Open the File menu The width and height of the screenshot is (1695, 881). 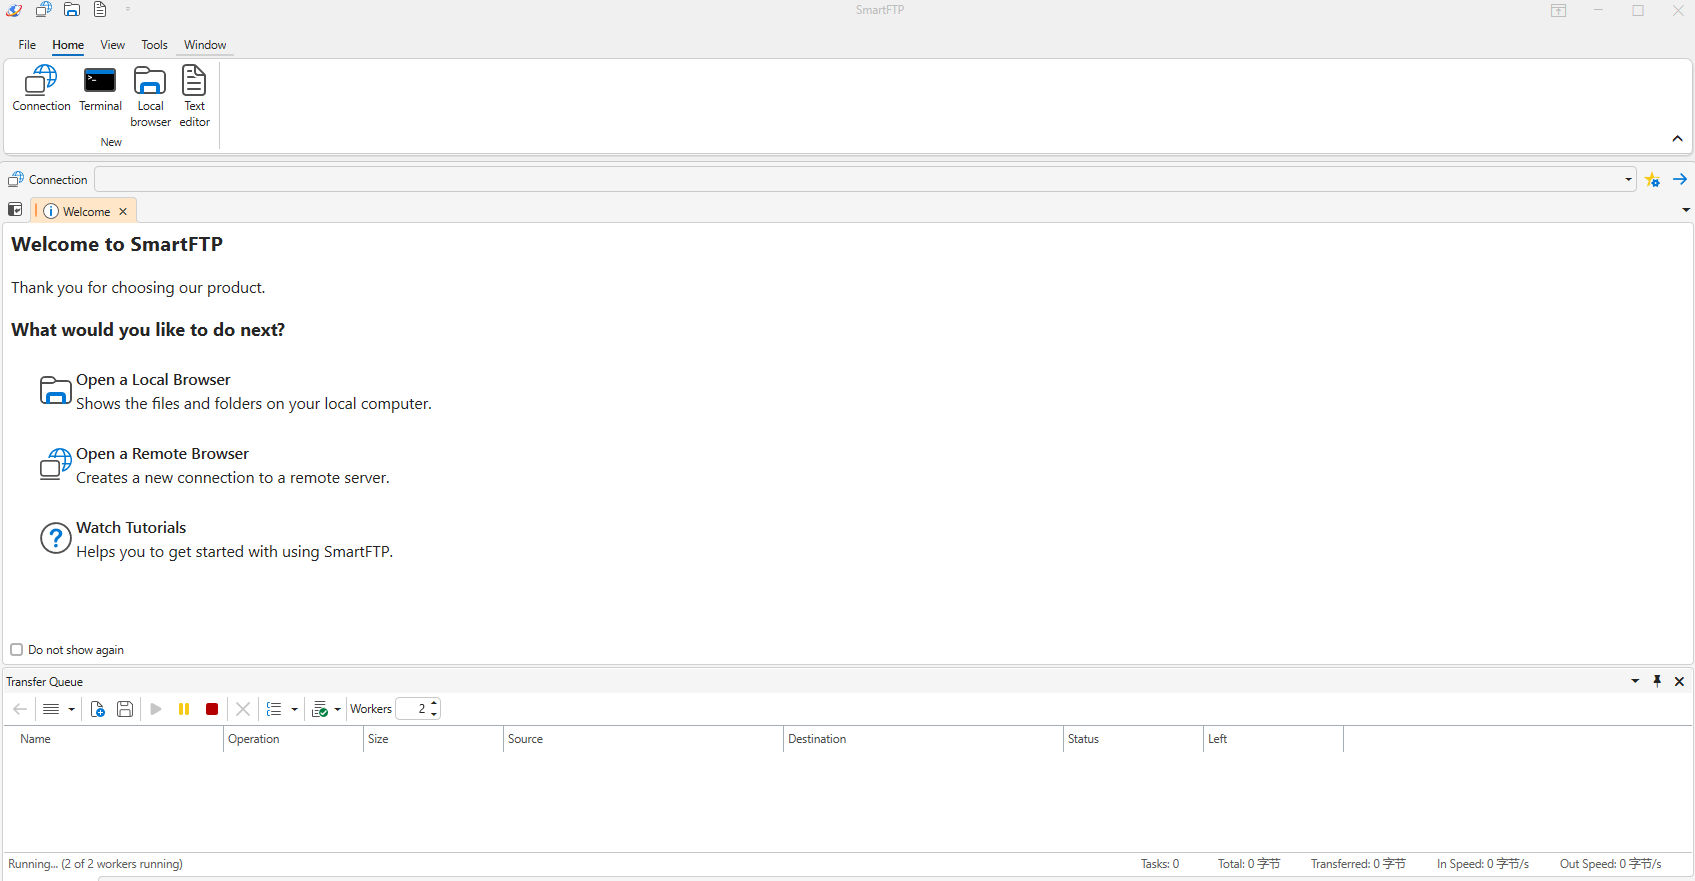(27, 45)
